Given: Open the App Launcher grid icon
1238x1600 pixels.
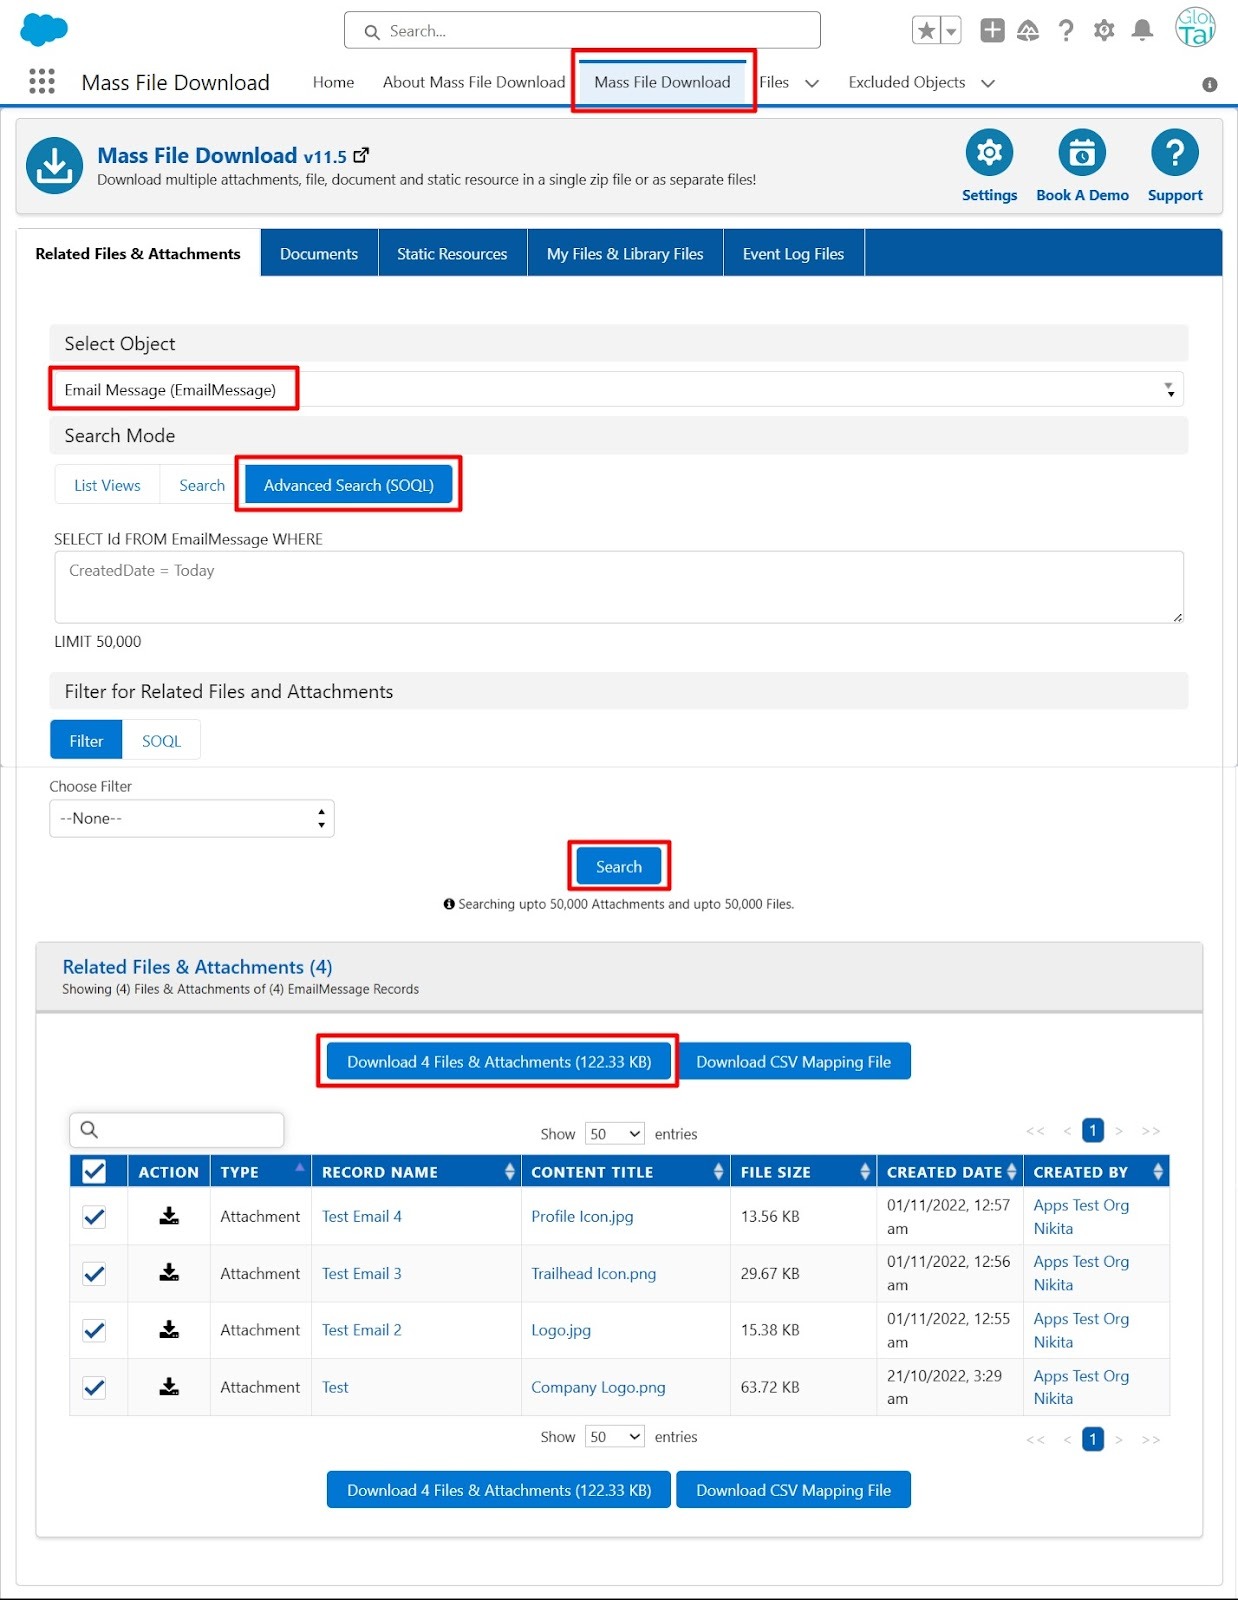Looking at the screenshot, I should (x=42, y=82).
